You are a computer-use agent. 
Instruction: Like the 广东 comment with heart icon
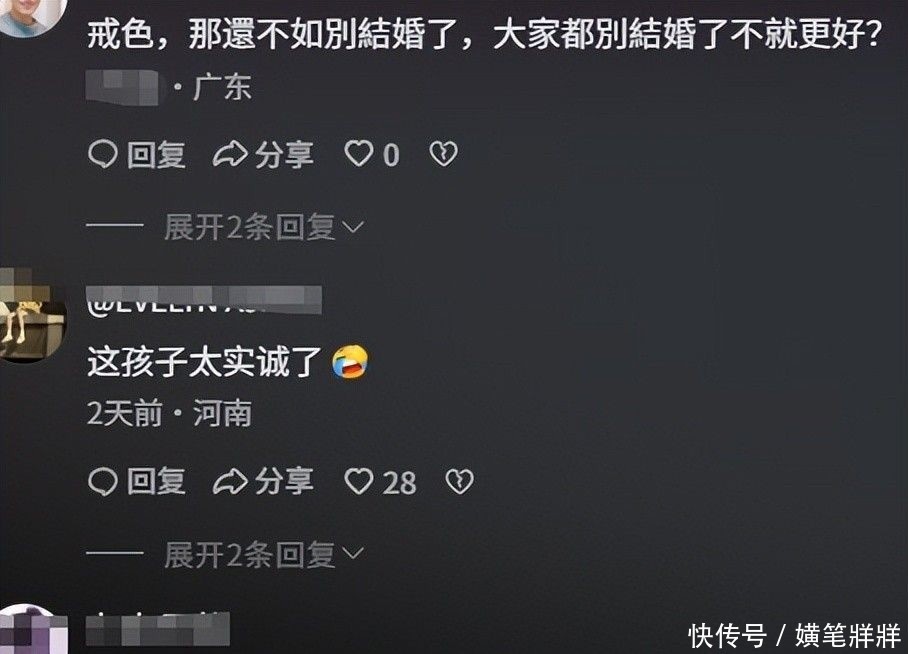pos(359,154)
